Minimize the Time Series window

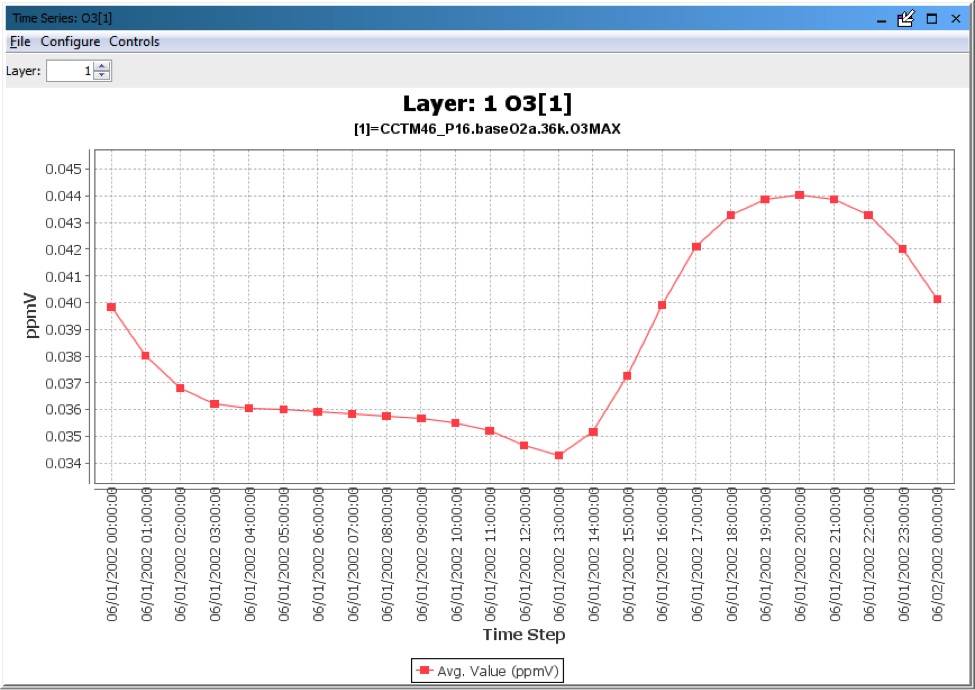point(881,19)
